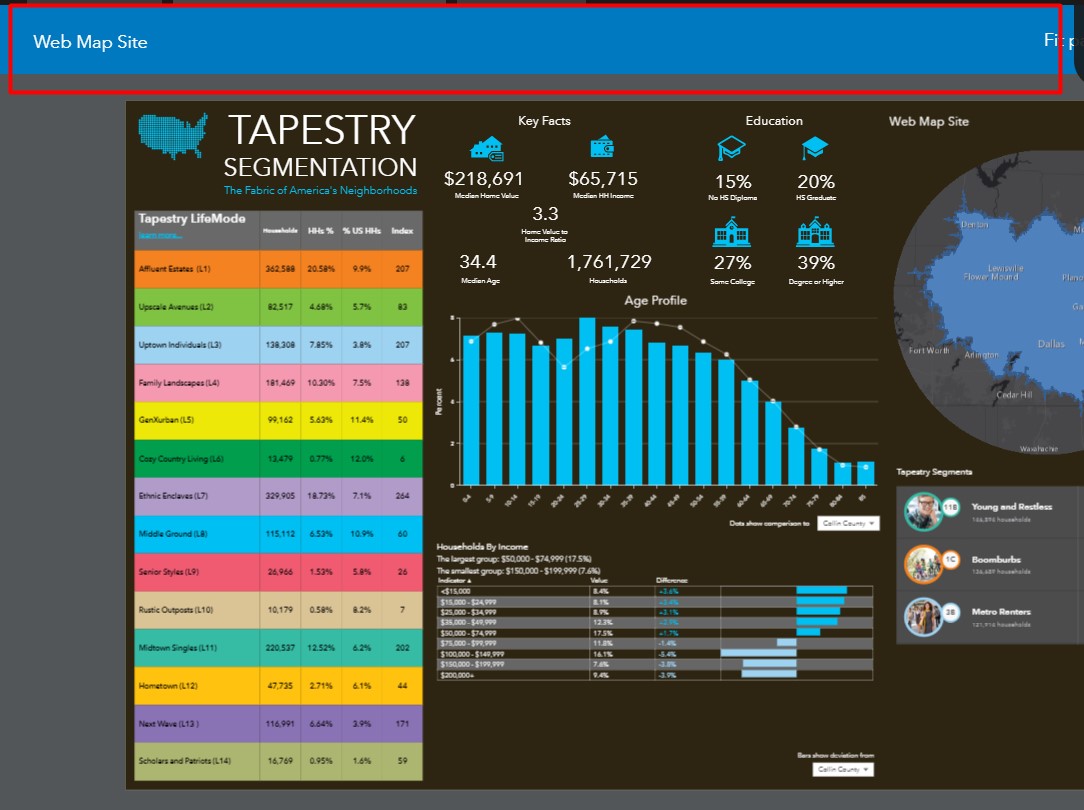Click the US map logo icon
1084x810 pixels.
[x=173, y=135]
